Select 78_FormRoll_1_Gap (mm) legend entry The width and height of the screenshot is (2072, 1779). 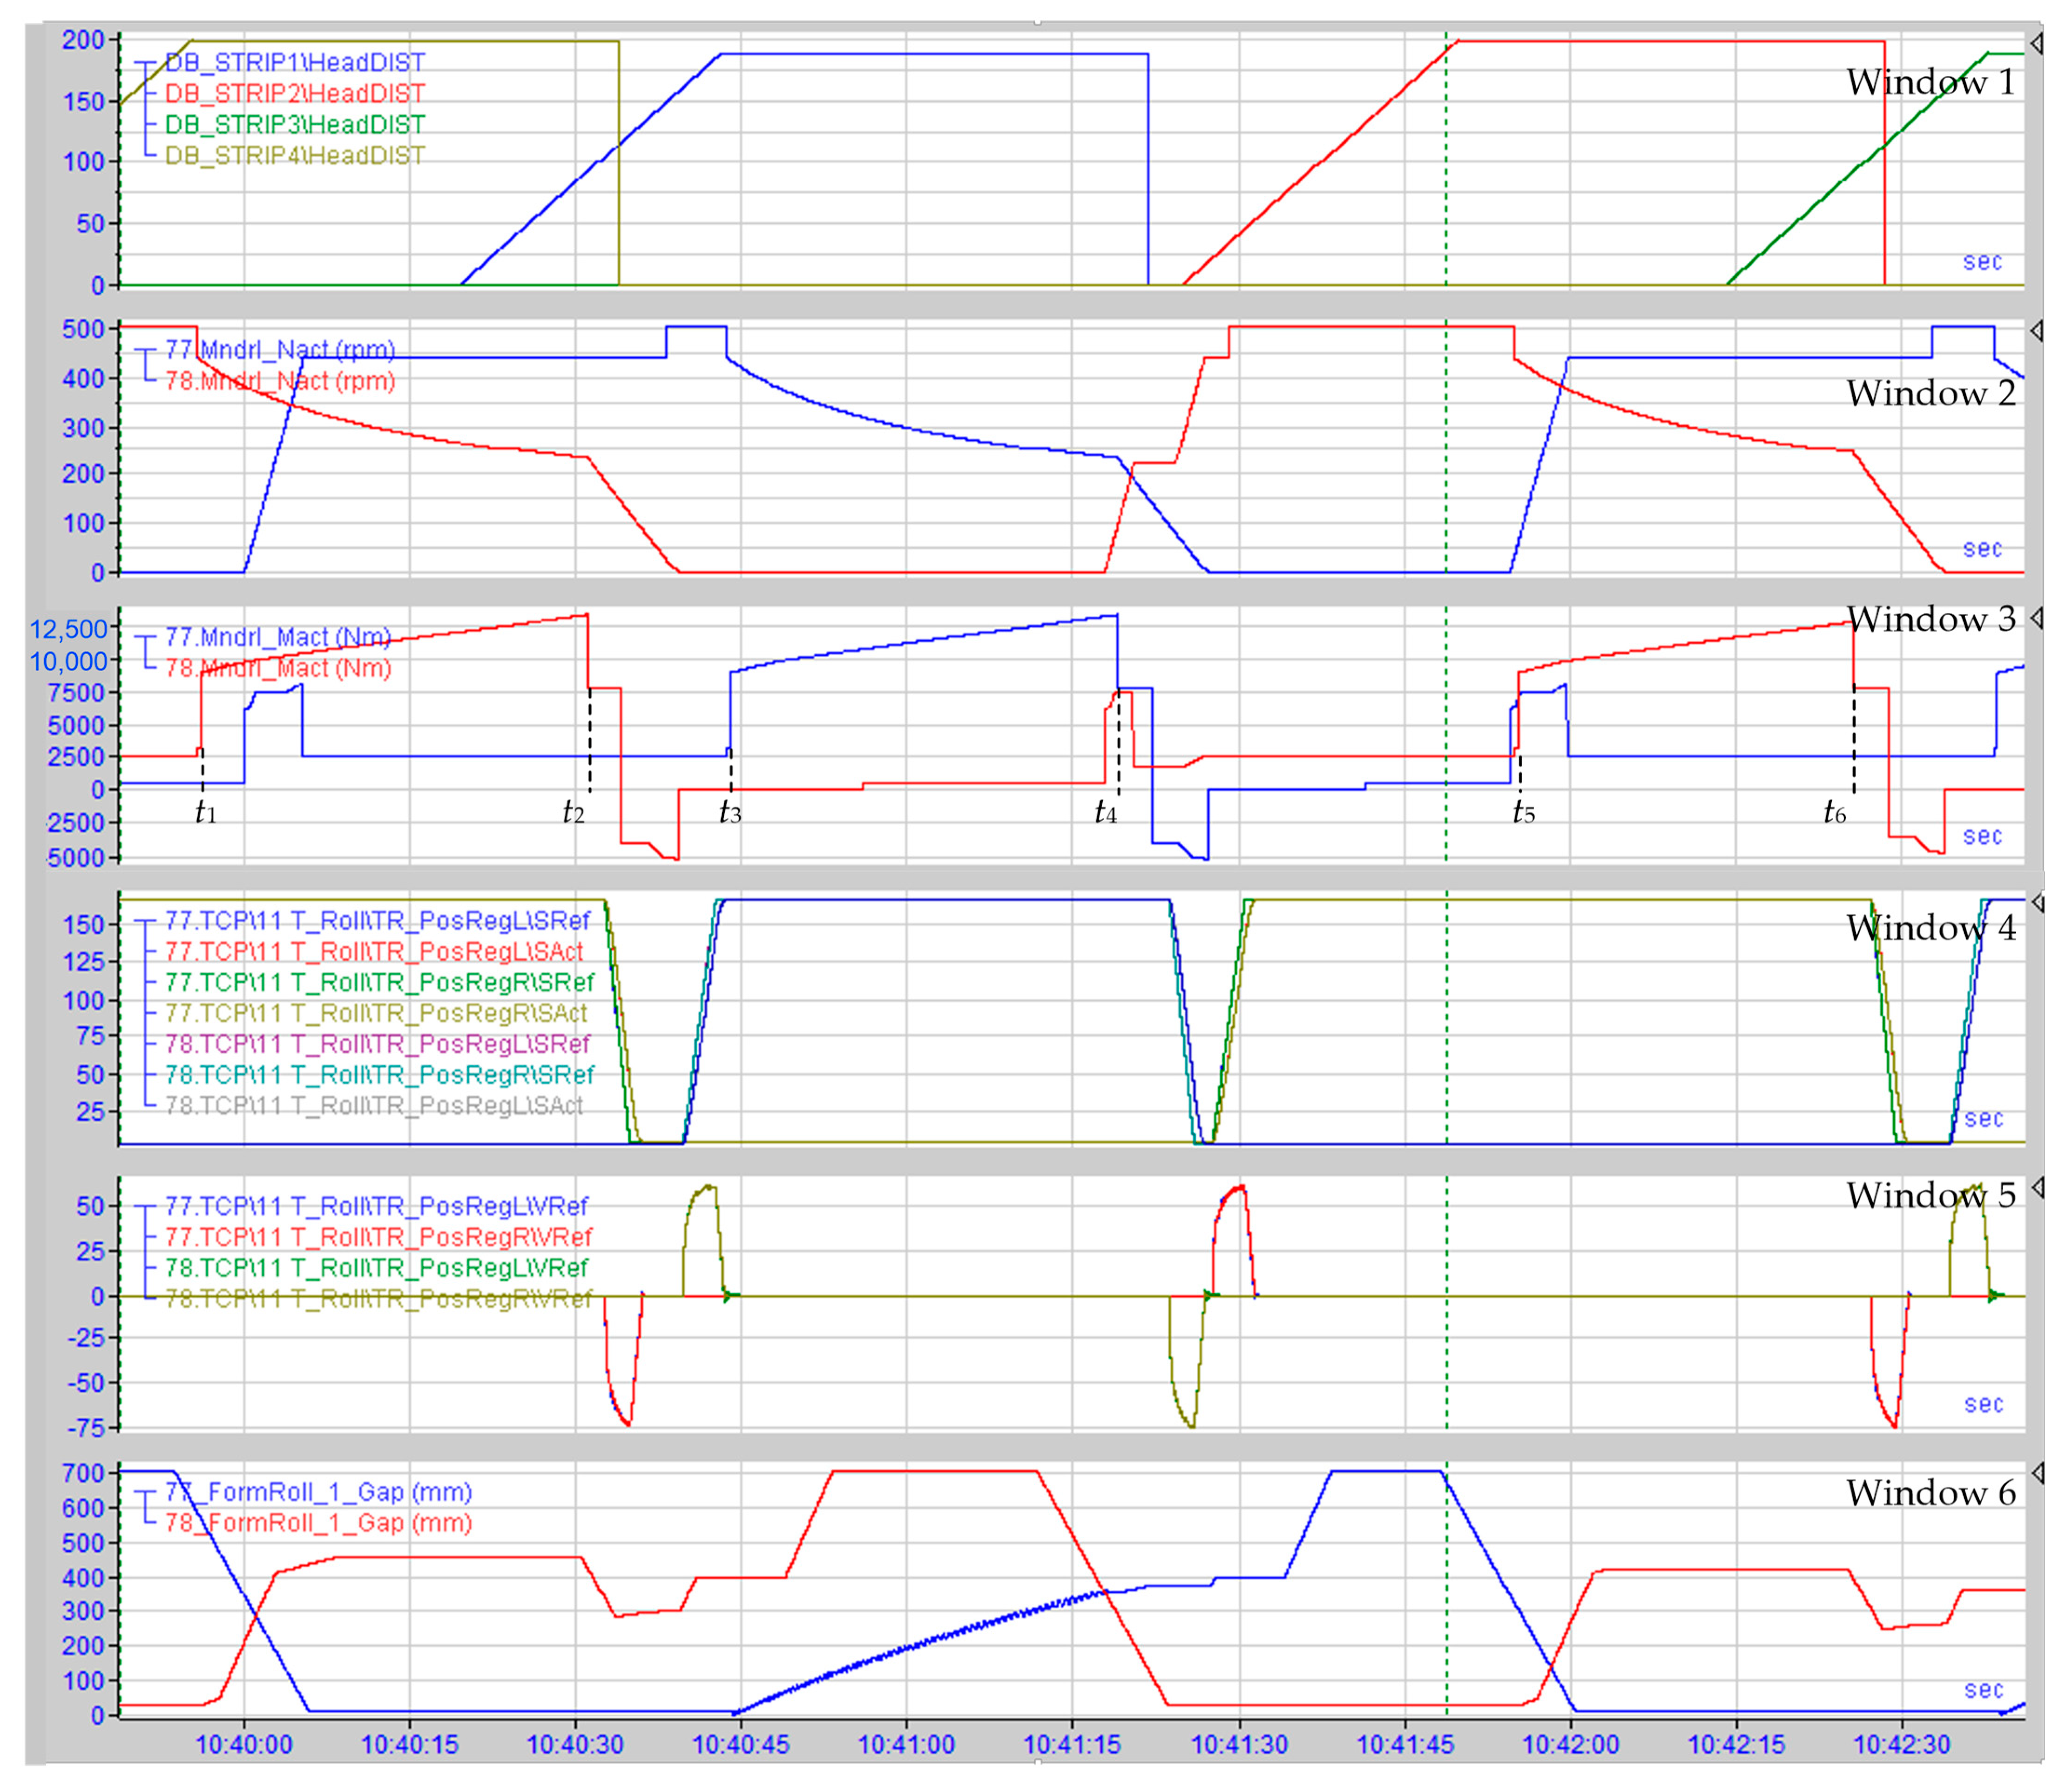(x=318, y=1522)
